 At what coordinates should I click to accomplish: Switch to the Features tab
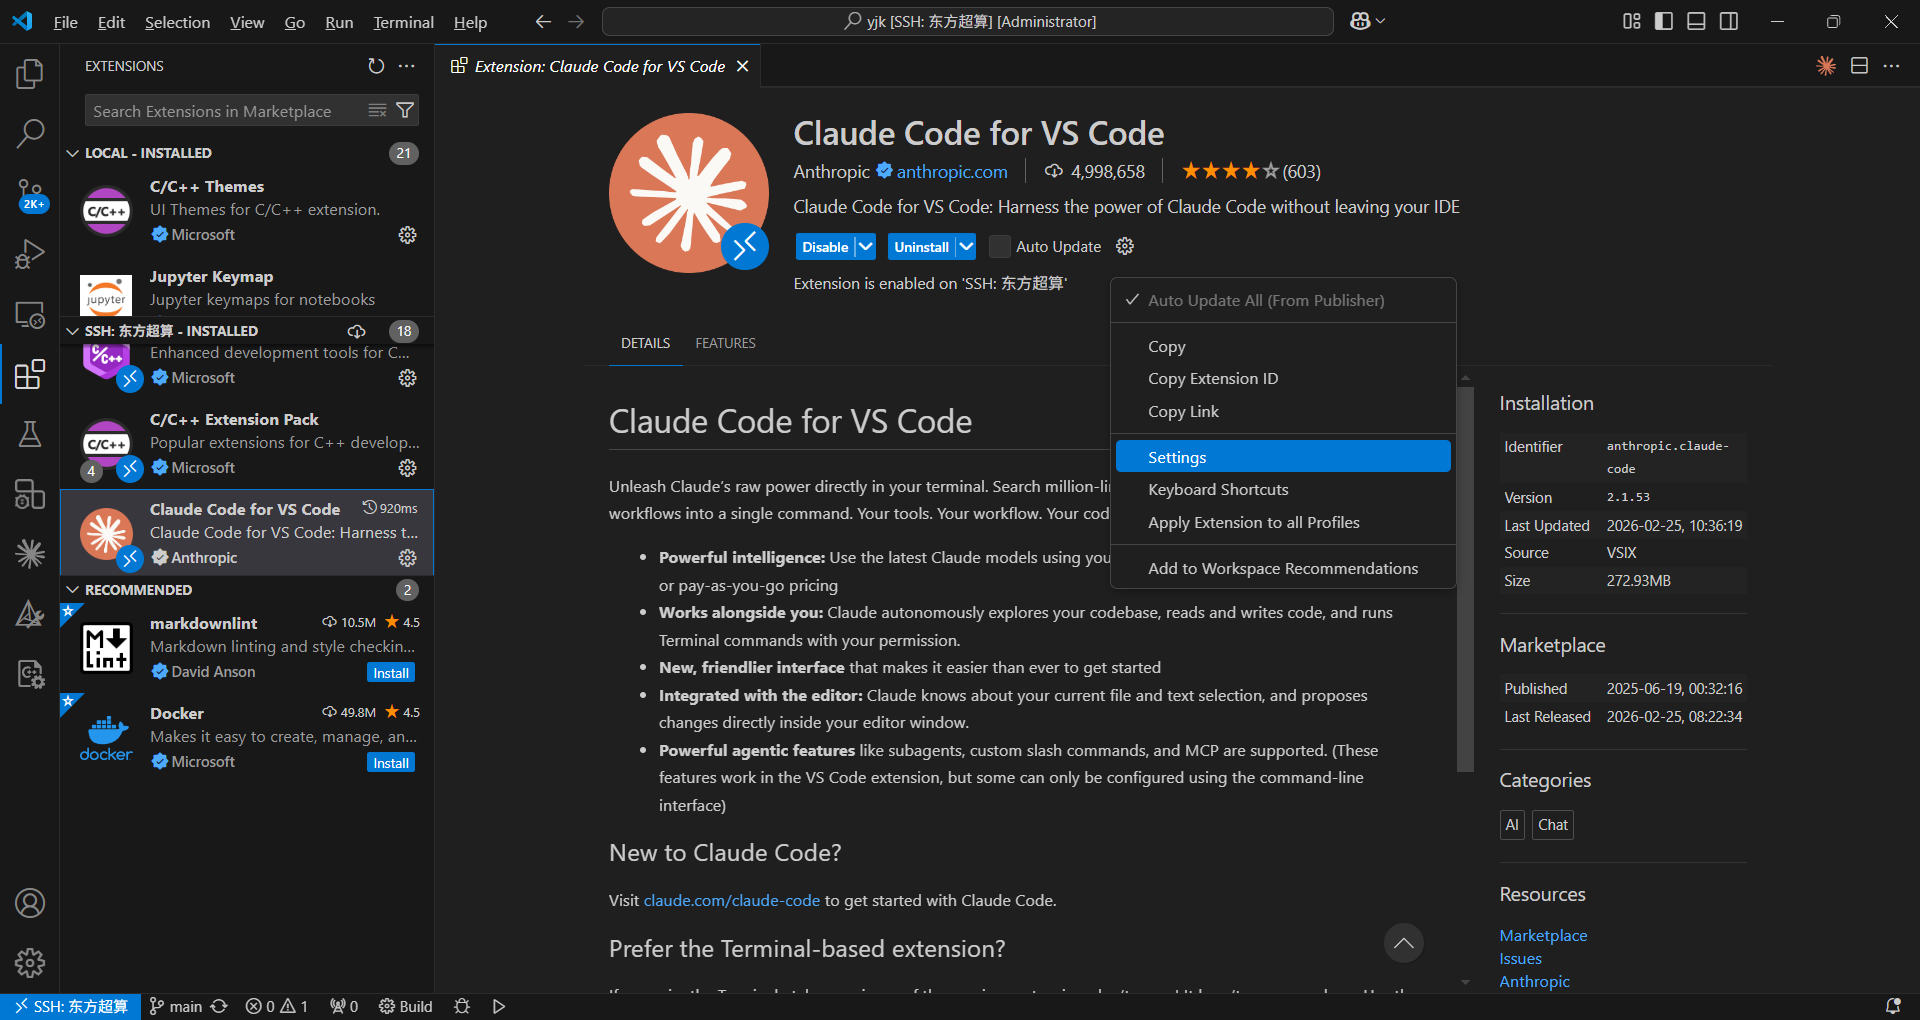725,343
